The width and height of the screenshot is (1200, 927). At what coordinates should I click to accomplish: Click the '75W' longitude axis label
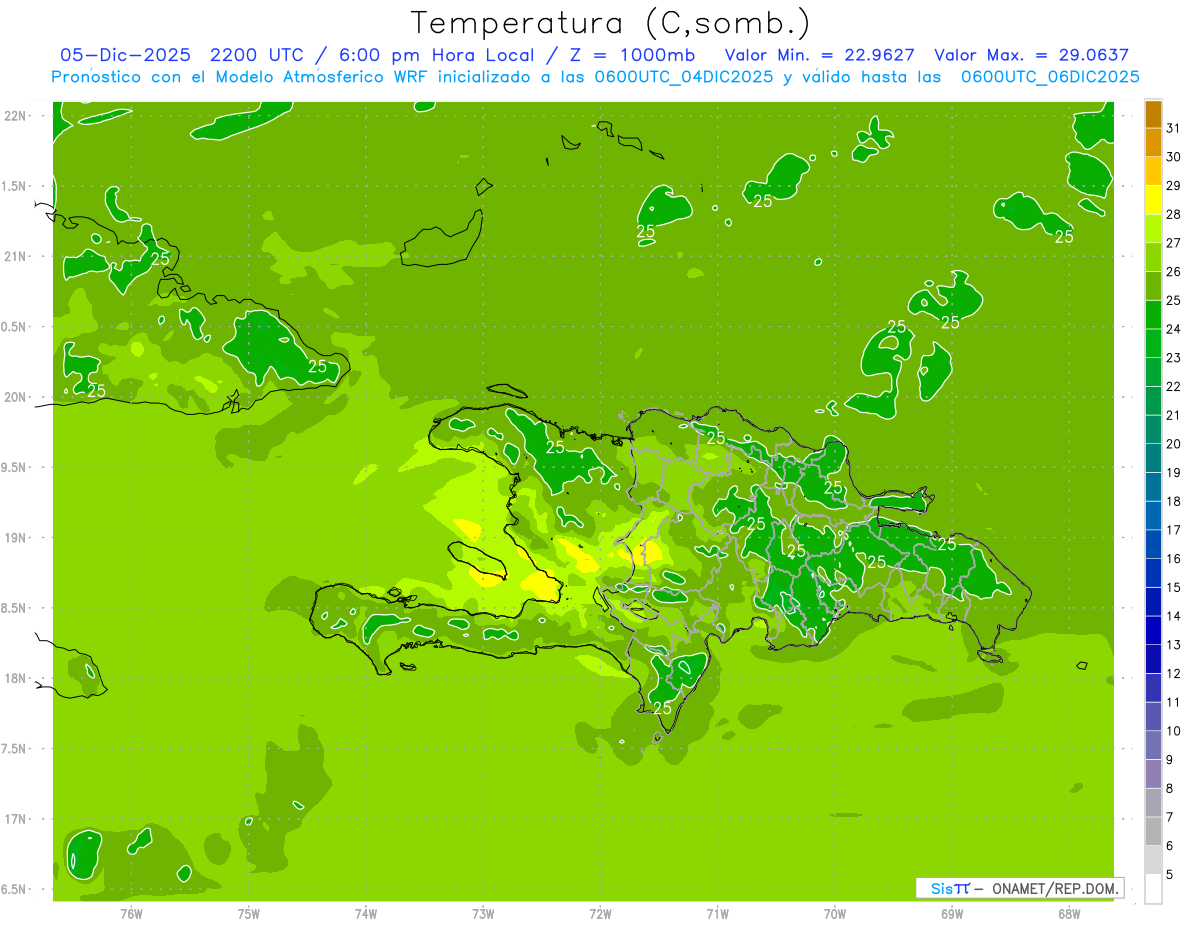coord(249,914)
